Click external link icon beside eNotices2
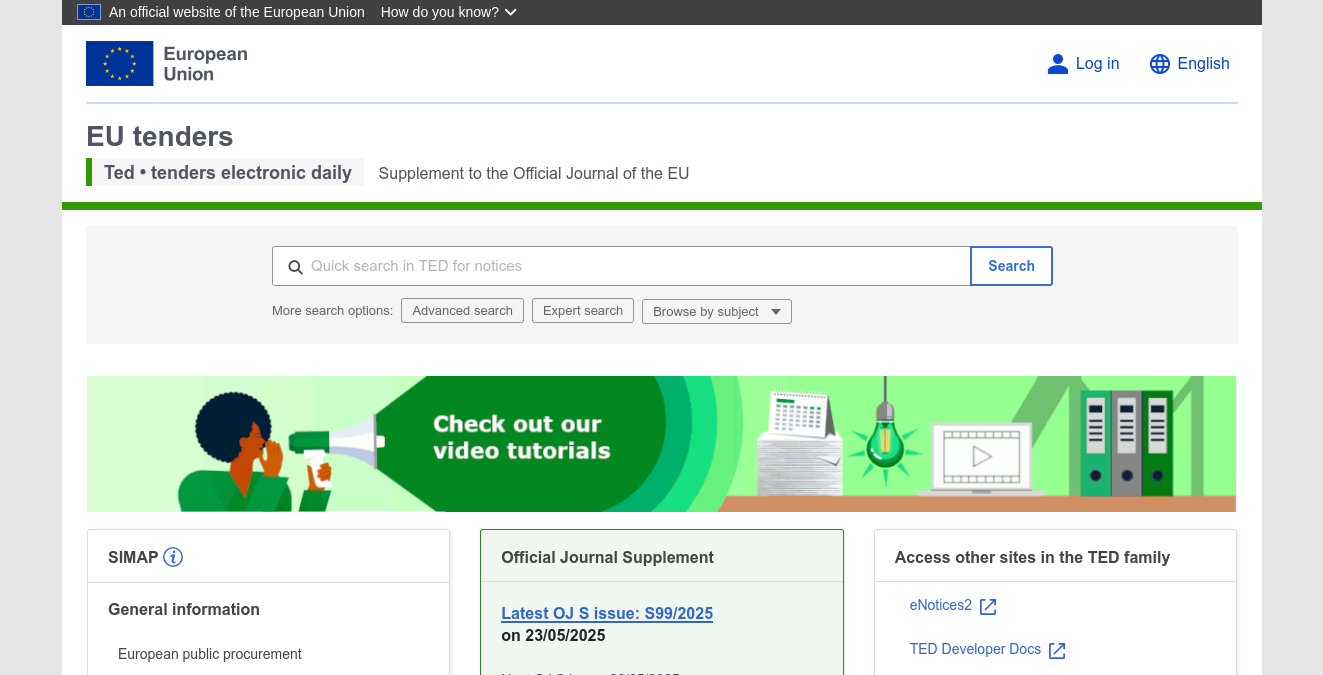The image size is (1323, 675). (x=988, y=606)
